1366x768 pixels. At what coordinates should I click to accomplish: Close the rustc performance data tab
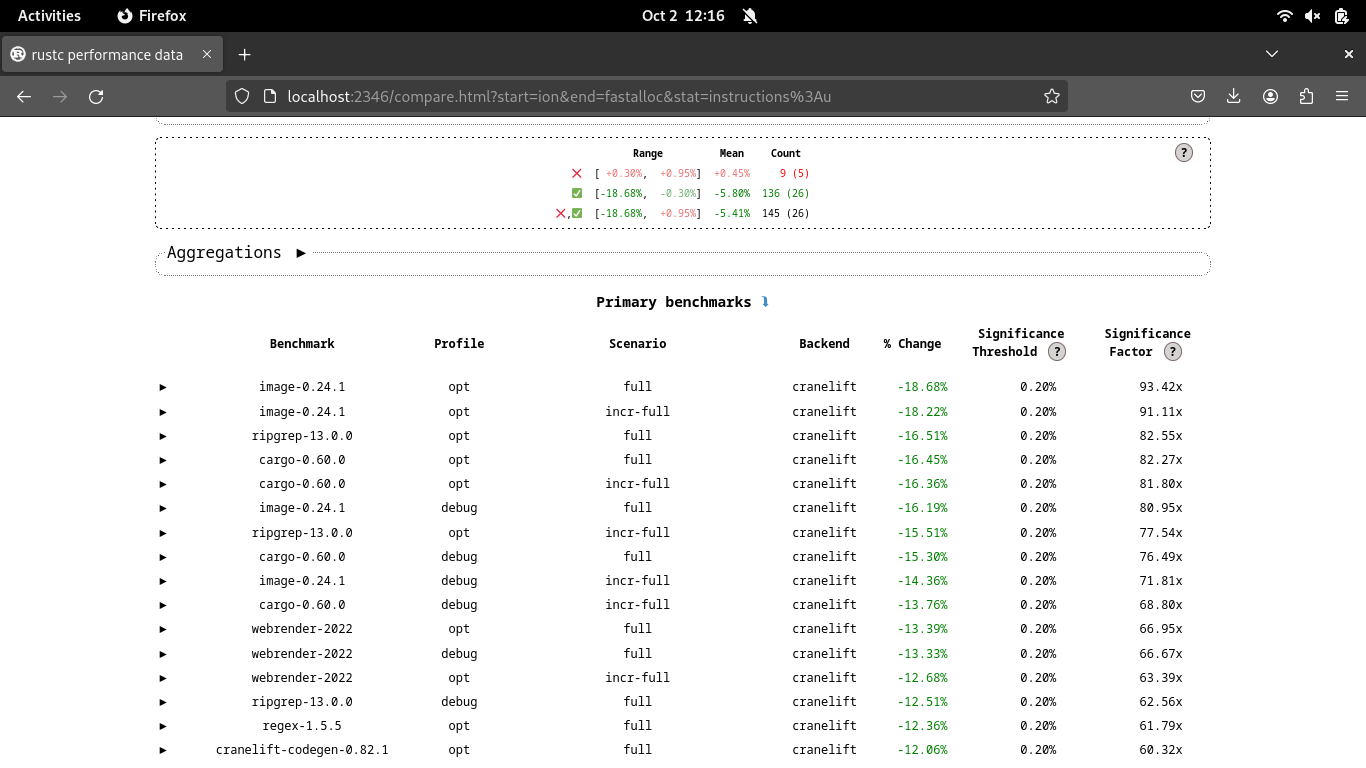[208, 54]
